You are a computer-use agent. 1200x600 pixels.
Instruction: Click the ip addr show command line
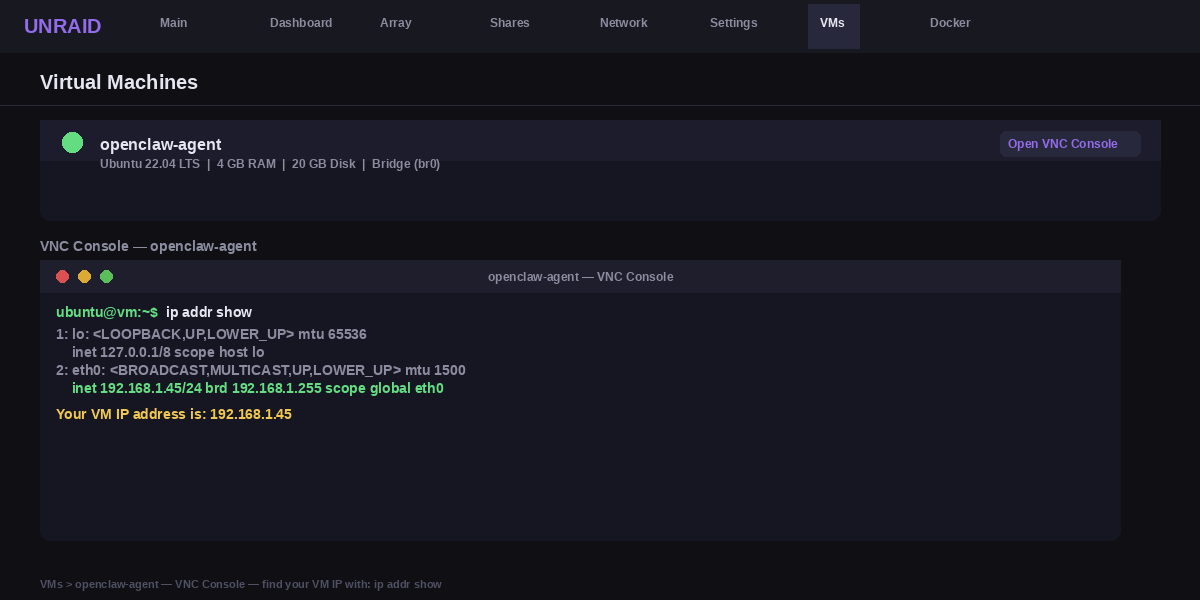(x=154, y=312)
